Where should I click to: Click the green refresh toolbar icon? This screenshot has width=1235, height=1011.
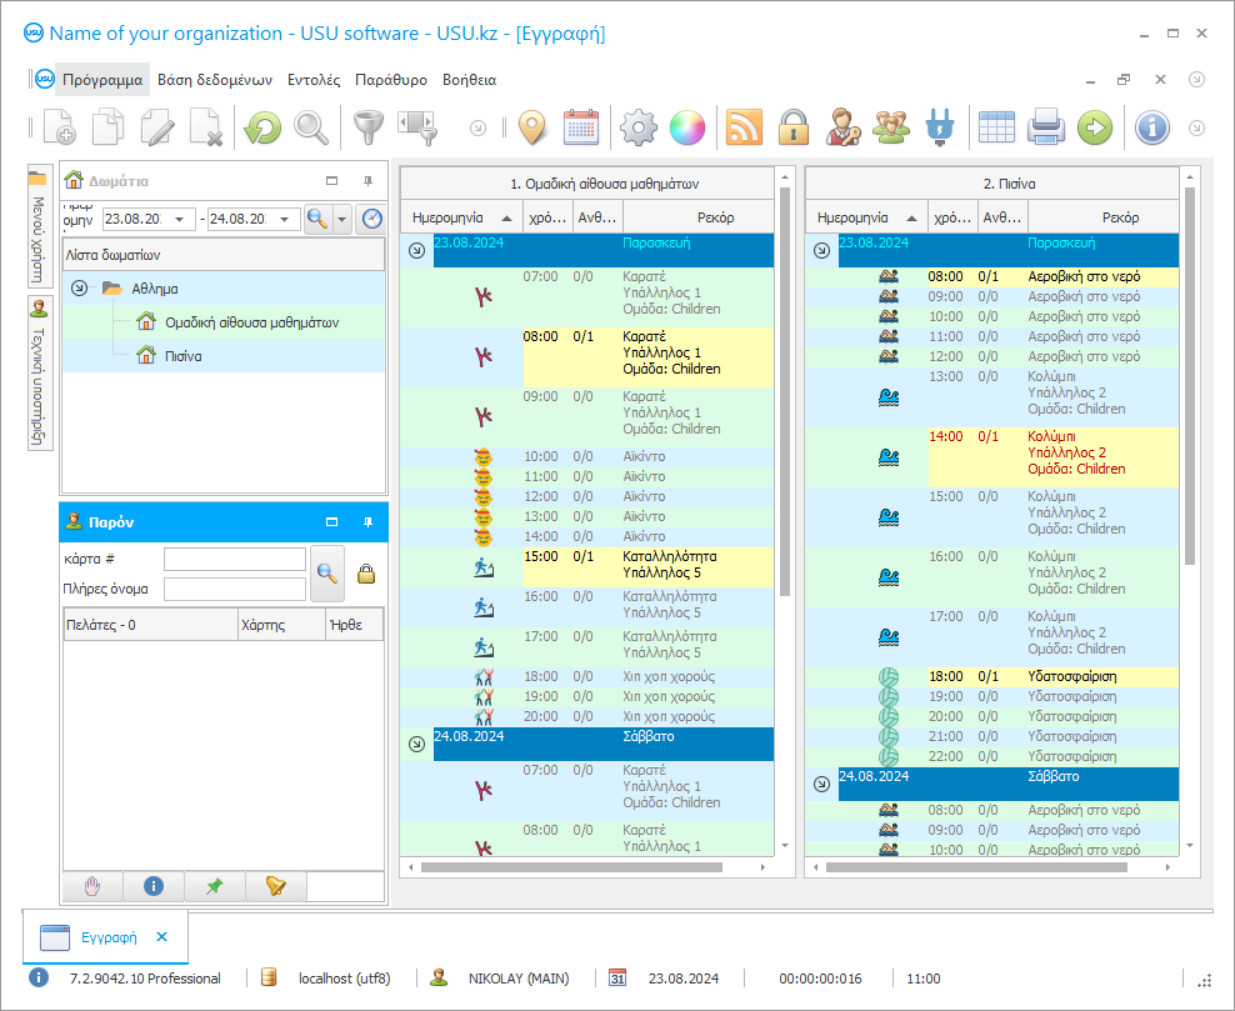coord(263,128)
